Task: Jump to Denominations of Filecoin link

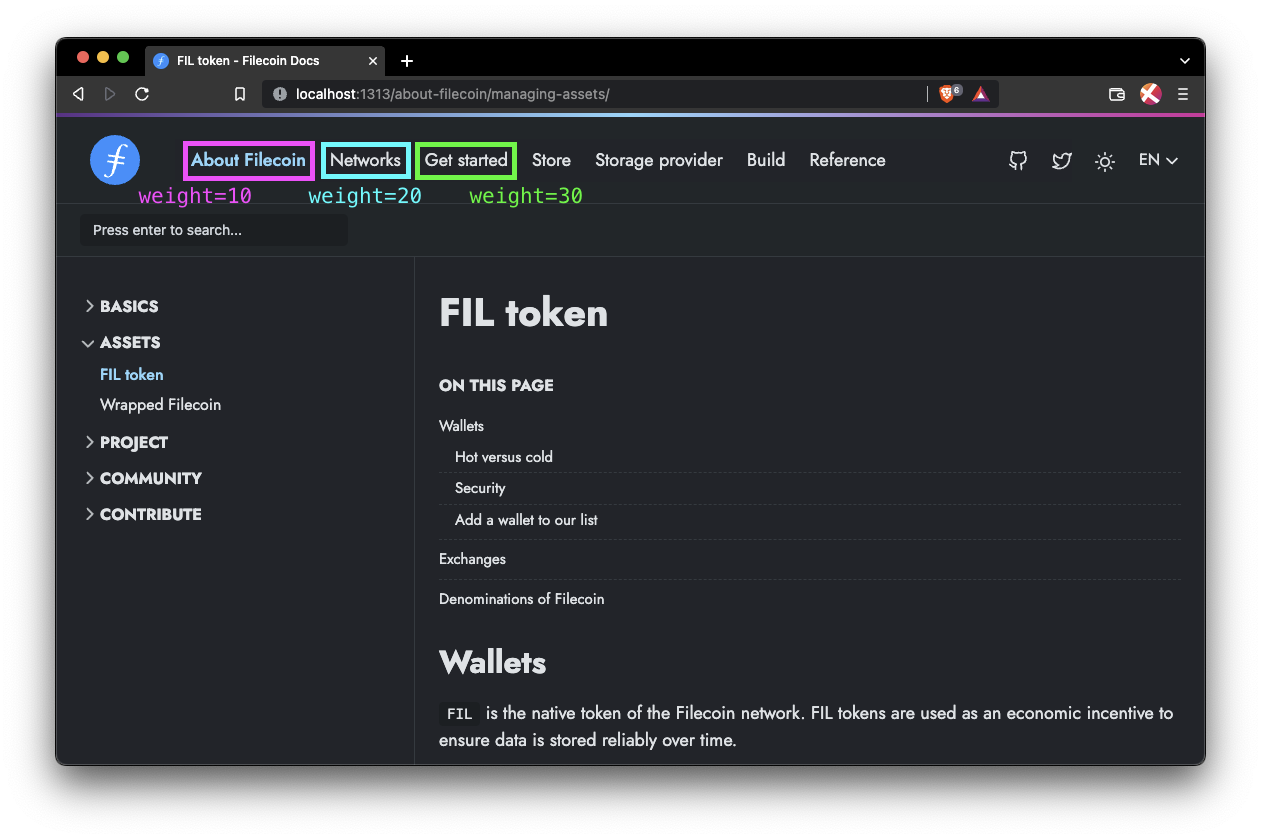Action: tap(521, 599)
